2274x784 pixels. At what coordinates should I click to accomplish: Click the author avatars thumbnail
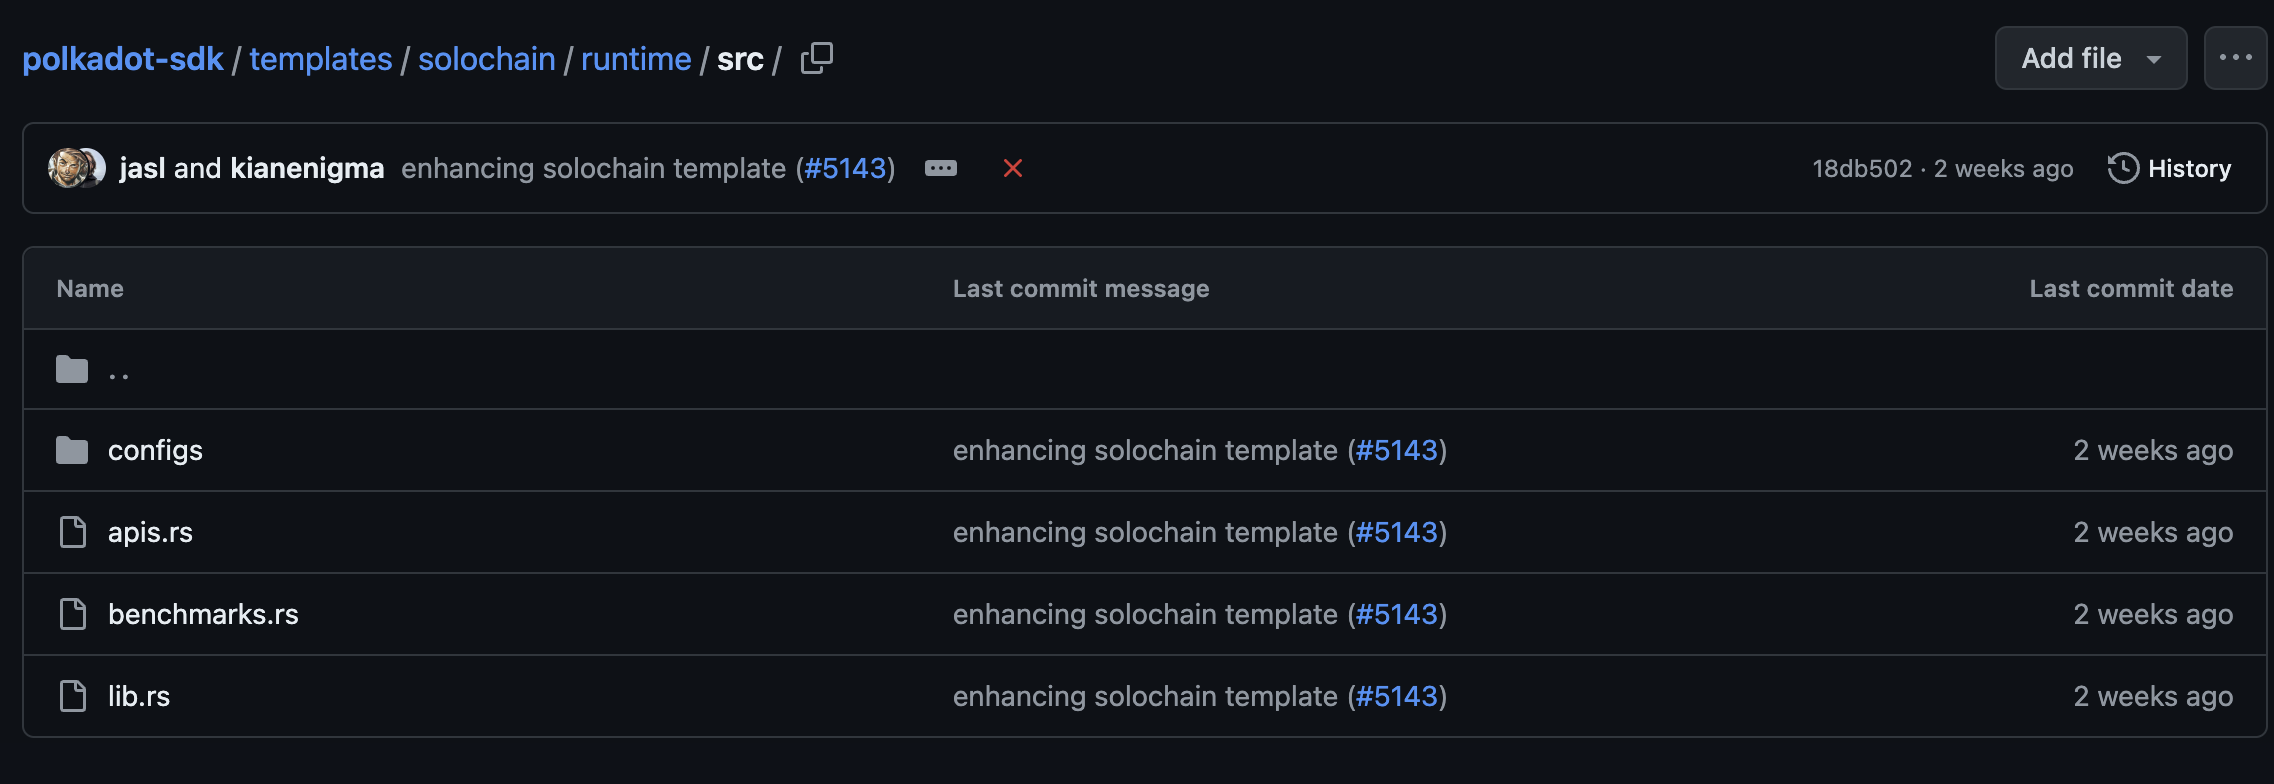77,168
